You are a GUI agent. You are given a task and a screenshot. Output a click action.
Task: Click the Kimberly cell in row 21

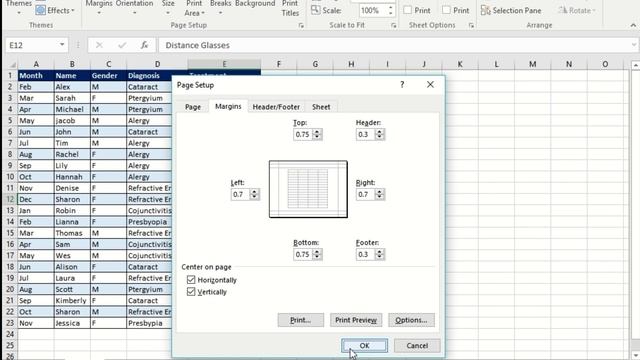[x=72, y=300]
